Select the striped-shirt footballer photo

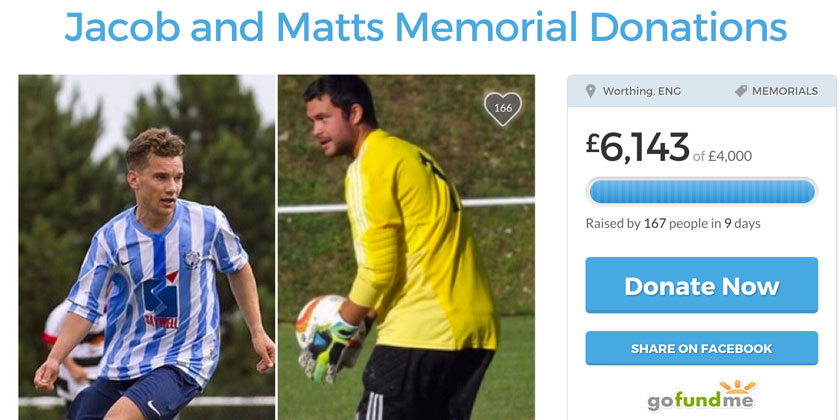[147, 247]
